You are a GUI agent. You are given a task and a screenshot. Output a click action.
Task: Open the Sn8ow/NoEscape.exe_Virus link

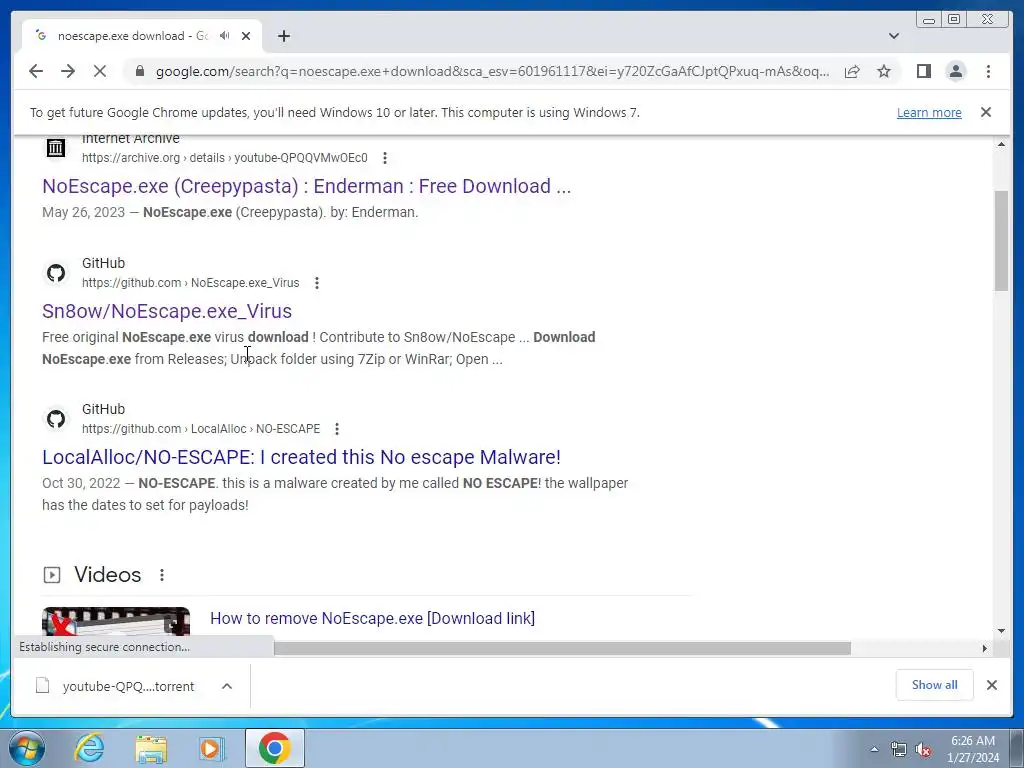coord(167,311)
